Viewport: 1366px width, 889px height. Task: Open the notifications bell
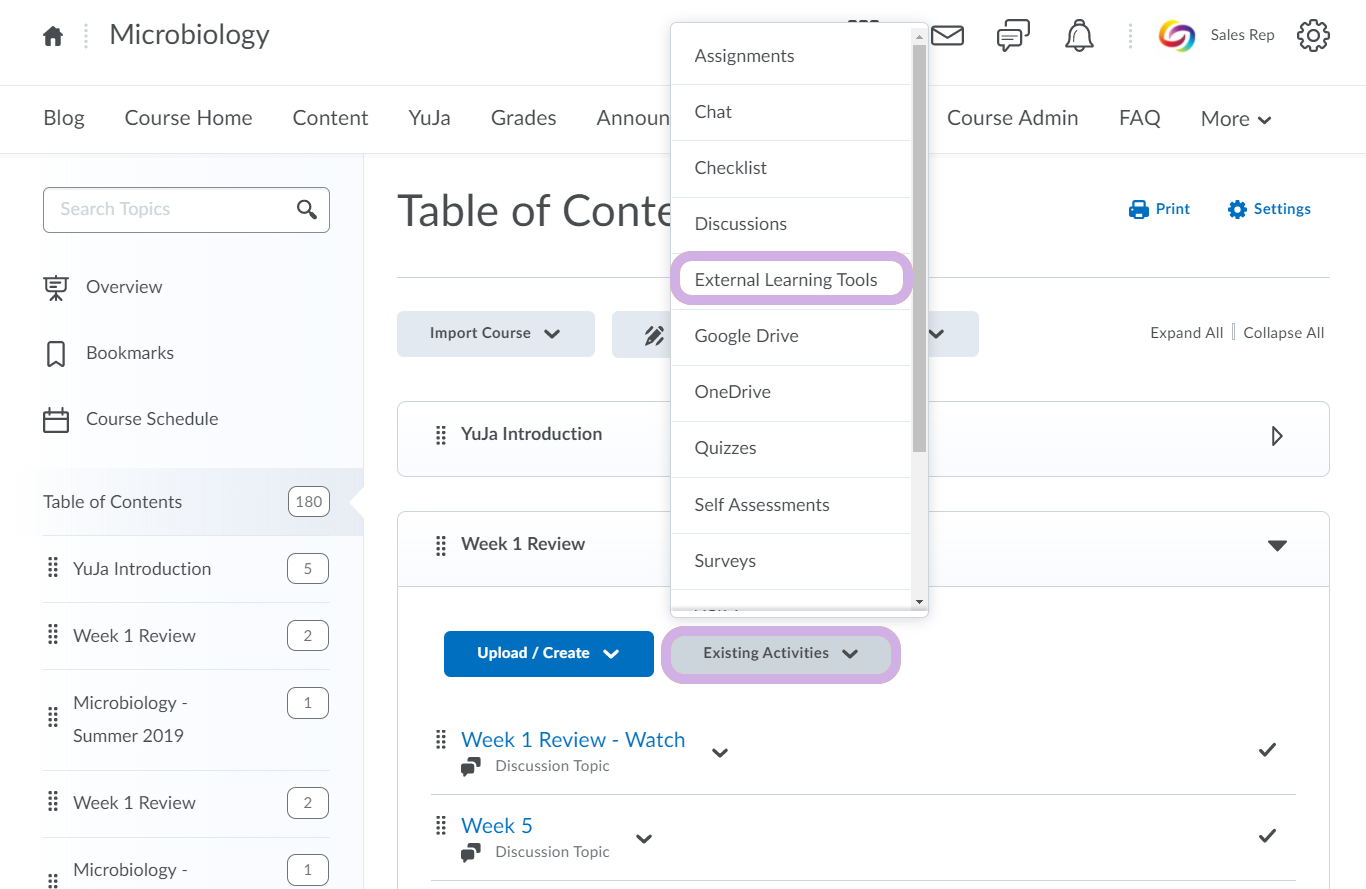[1079, 36]
